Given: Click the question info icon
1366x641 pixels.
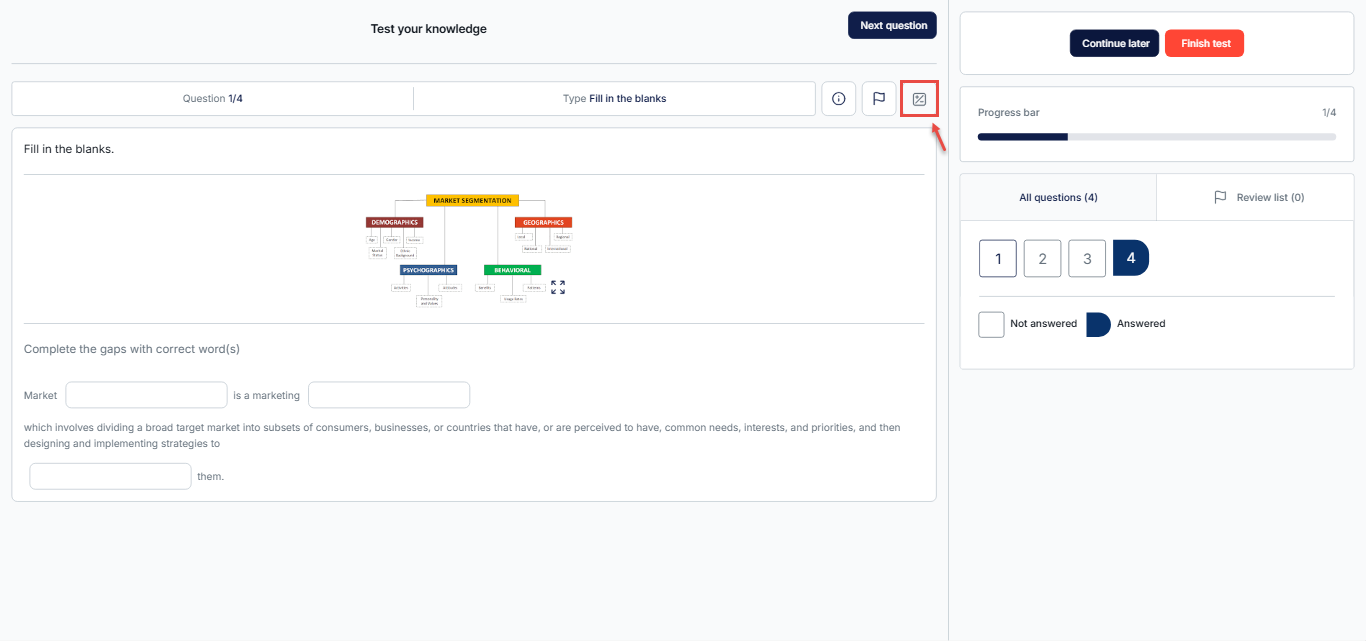Looking at the screenshot, I should 839,99.
